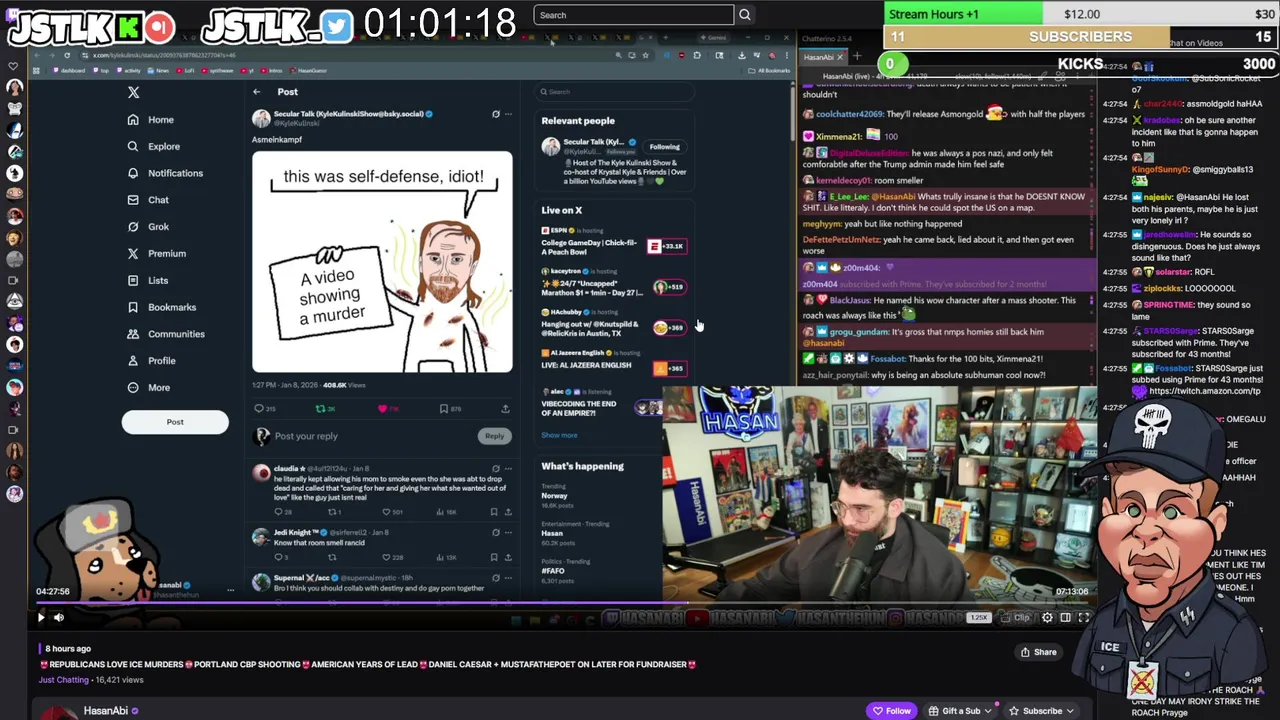Open the Just Chatting category link
This screenshot has width=1280, height=720.
(x=64, y=680)
